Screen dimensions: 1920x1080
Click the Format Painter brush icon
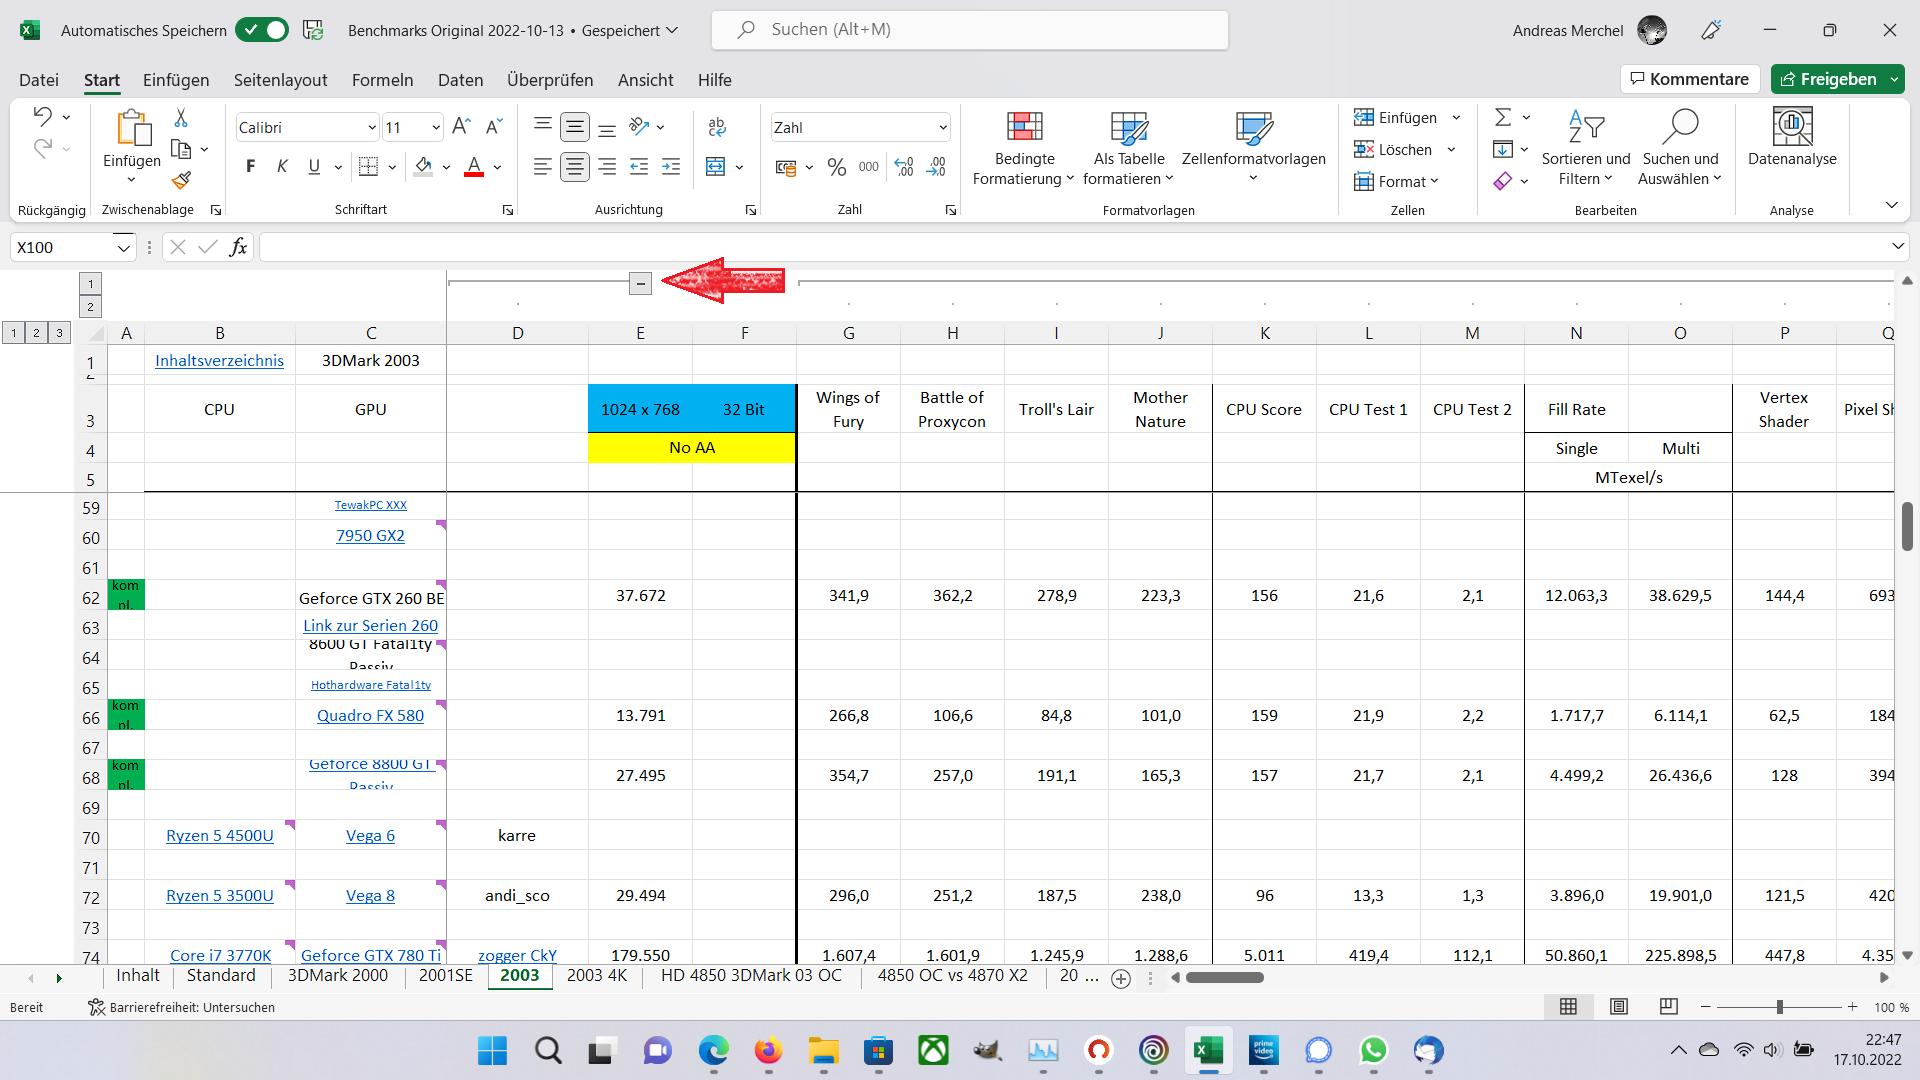click(181, 180)
